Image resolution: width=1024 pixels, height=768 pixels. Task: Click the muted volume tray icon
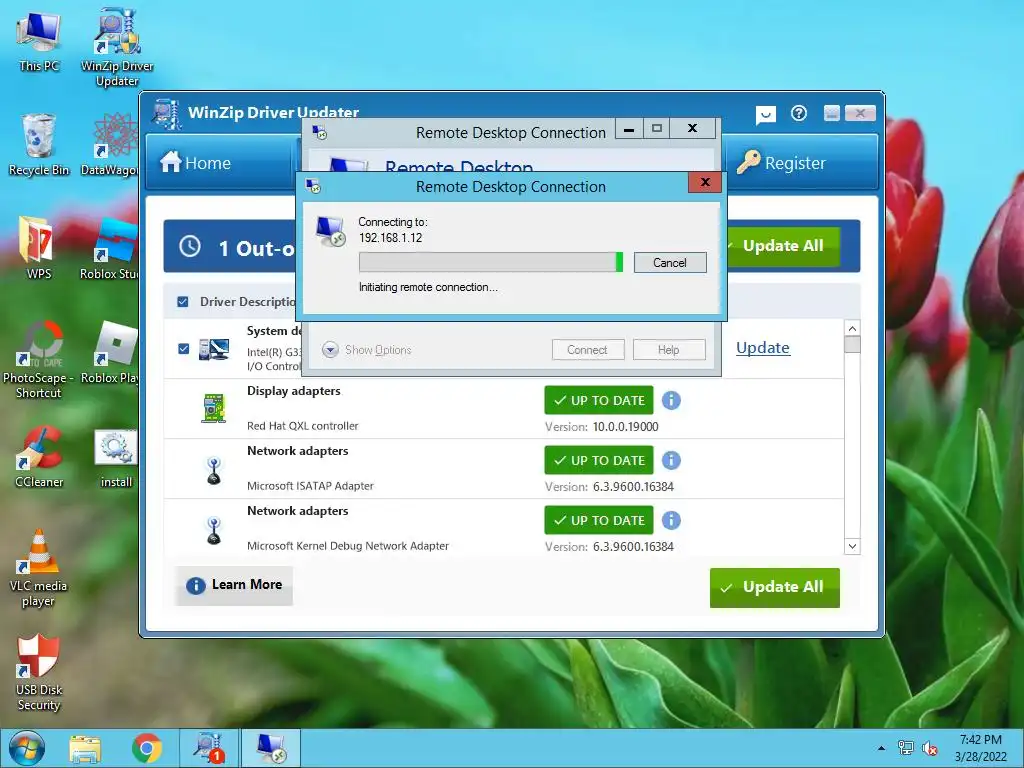click(930, 748)
